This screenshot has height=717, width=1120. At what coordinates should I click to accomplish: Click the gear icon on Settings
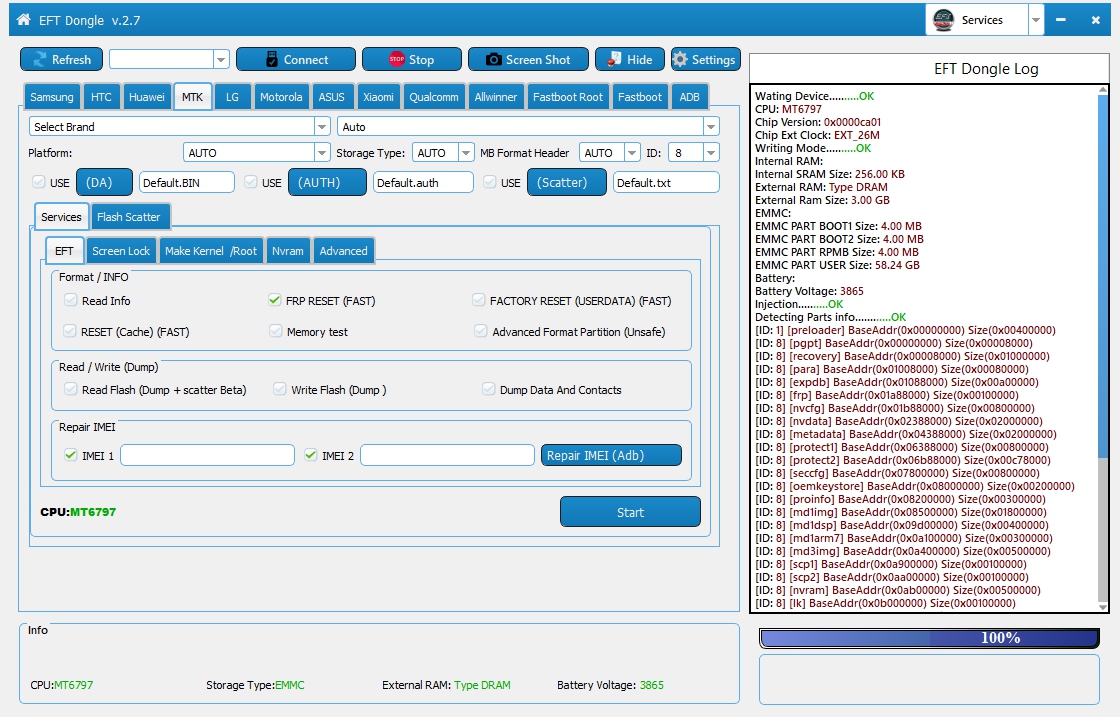pyautogui.click(x=680, y=60)
